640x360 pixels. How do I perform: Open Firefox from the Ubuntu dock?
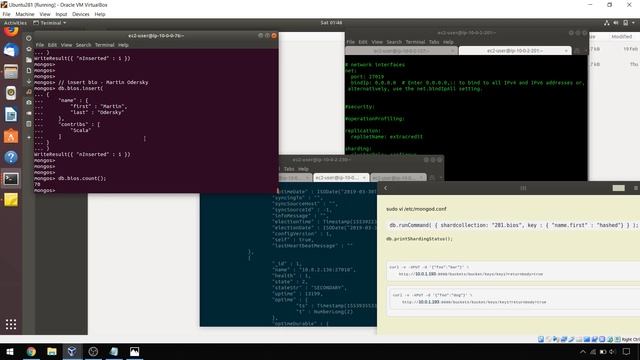coord(11,31)
